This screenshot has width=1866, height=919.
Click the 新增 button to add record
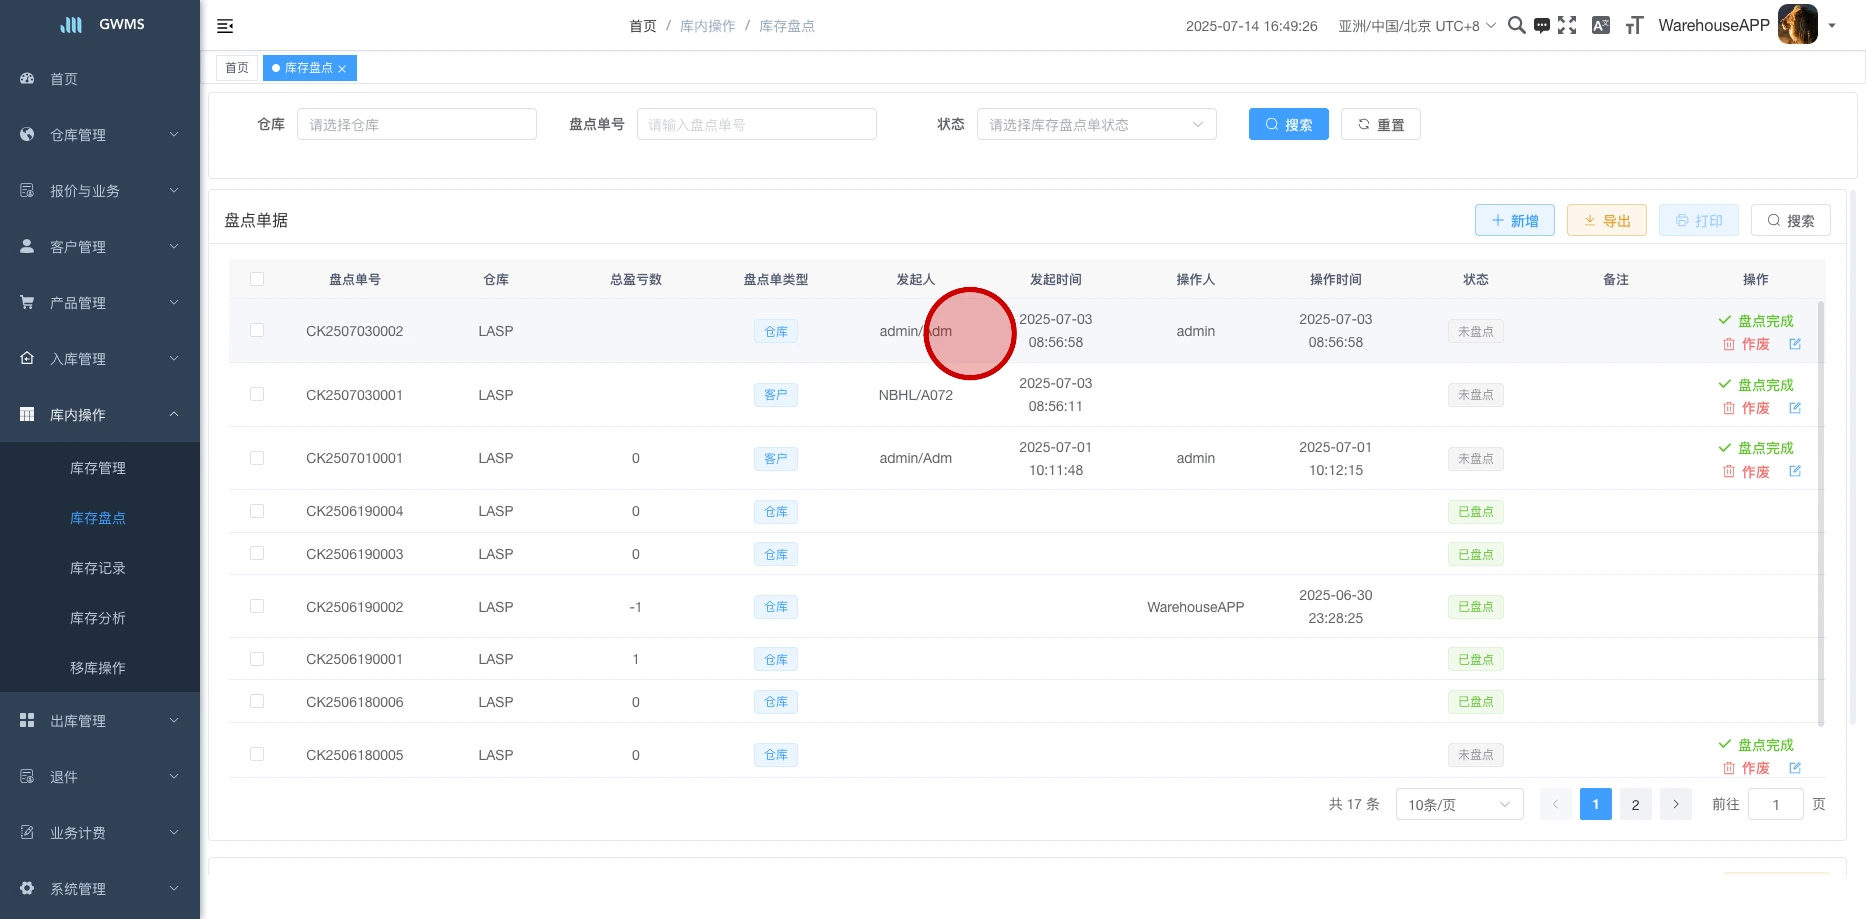(x=1514, y=221)
